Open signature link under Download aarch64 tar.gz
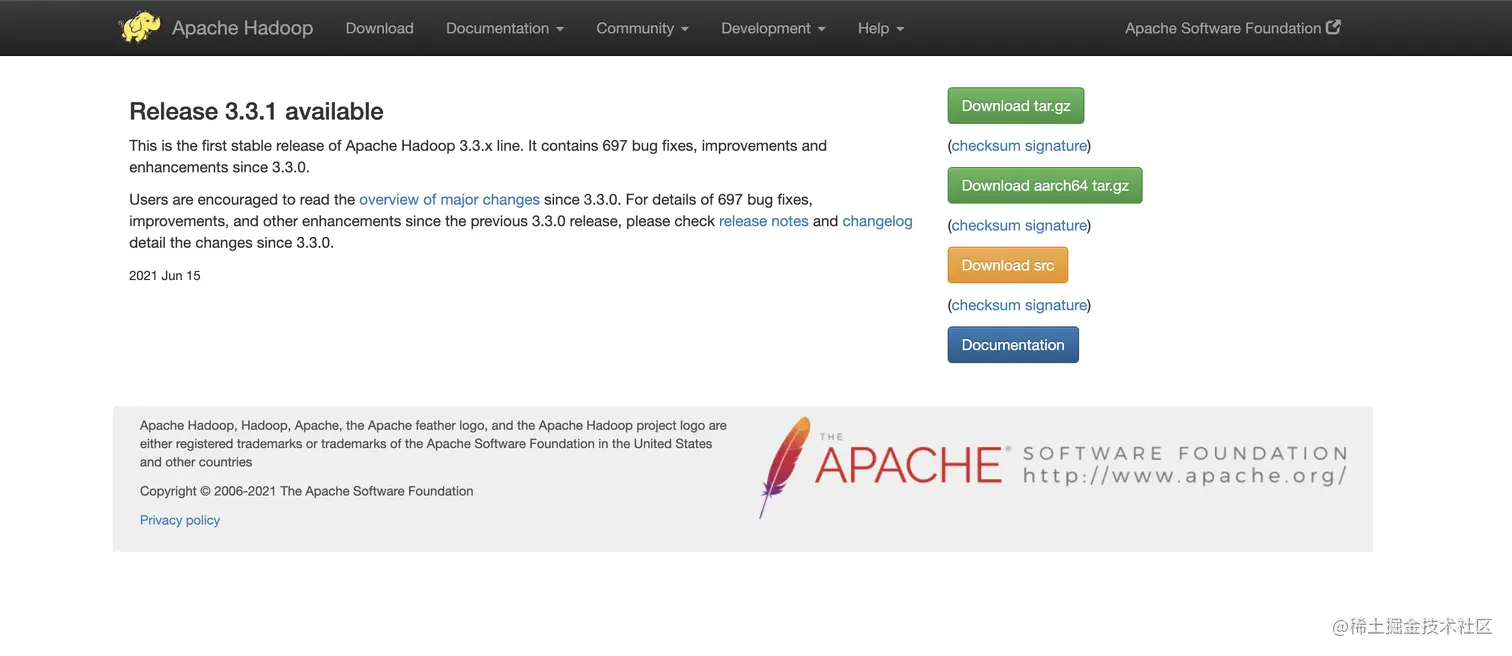Viewport: 1512px width, 656px height. [x=1055, y=226]
